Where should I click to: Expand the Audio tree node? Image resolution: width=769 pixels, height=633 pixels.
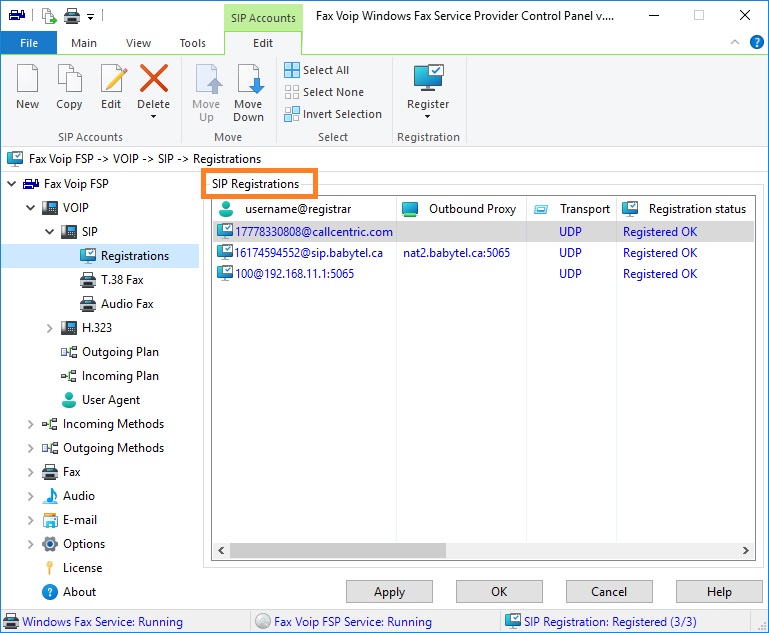(30, 496)
